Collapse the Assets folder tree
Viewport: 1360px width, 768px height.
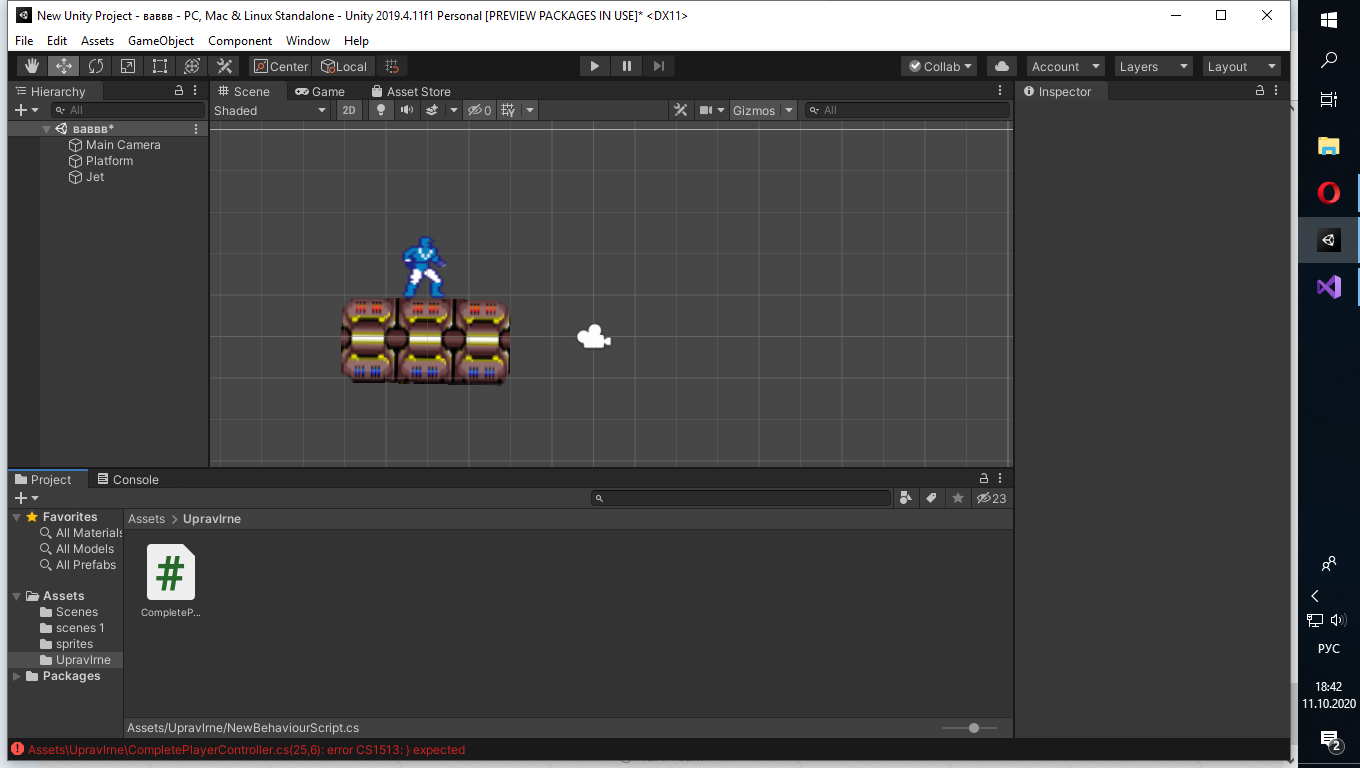pos(17,596)
